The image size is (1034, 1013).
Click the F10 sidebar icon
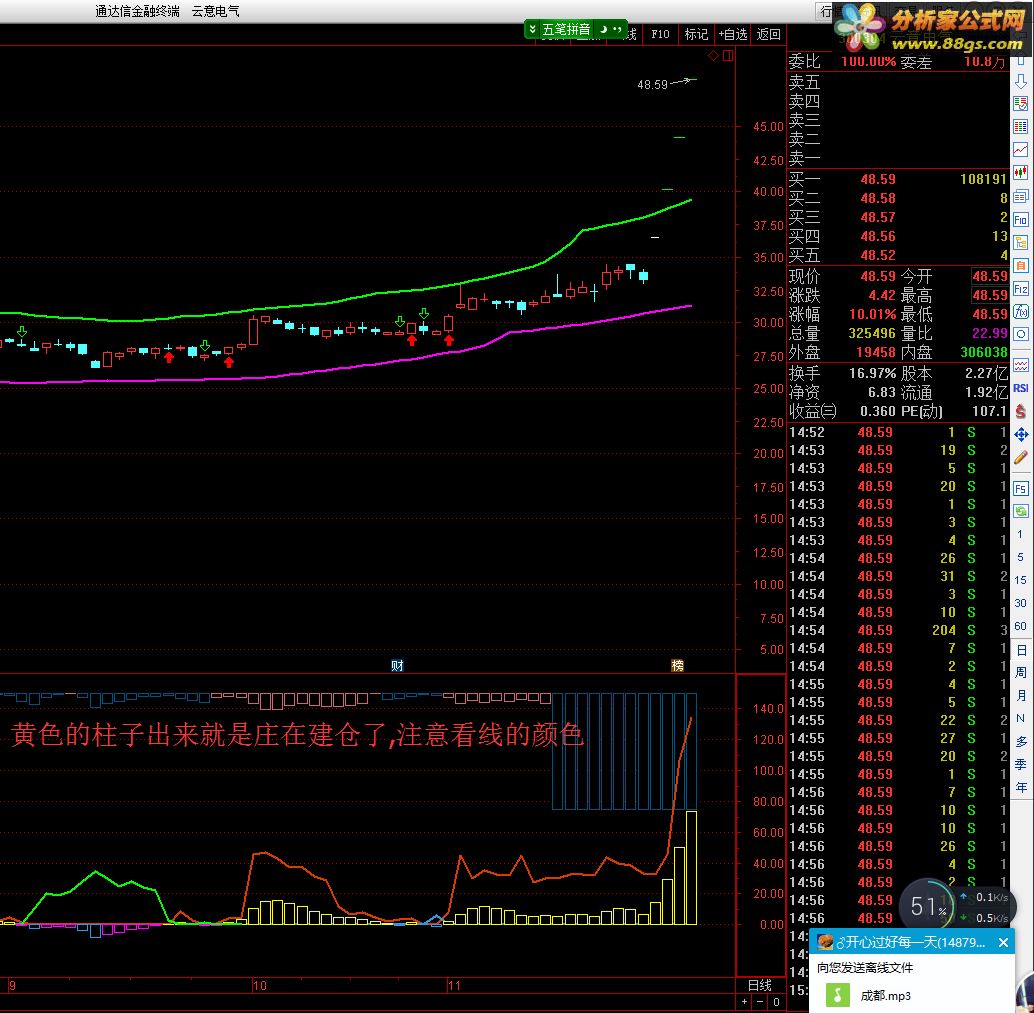click(1021, 220)
